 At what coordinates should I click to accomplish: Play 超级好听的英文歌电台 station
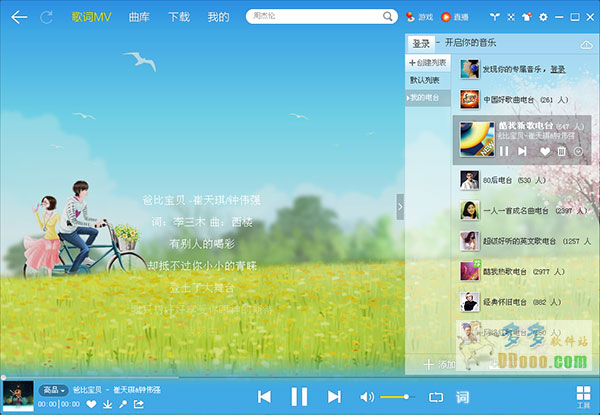point(523,241)
